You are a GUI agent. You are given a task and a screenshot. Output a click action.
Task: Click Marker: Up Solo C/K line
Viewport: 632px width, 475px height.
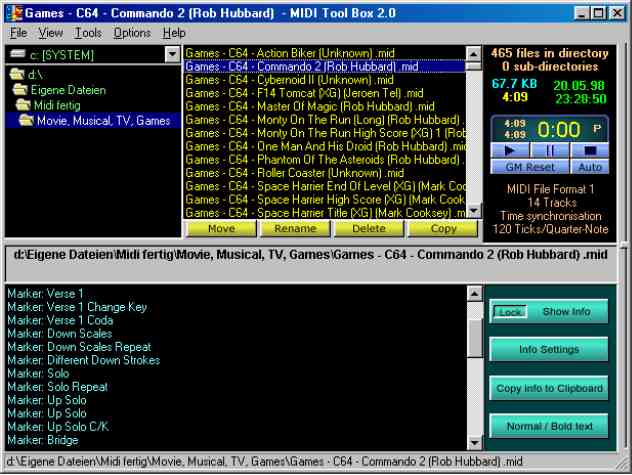58,427
